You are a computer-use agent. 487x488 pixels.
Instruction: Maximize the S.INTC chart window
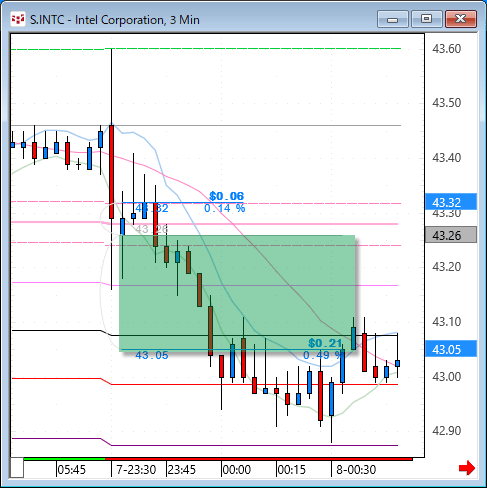coord(427,19)
